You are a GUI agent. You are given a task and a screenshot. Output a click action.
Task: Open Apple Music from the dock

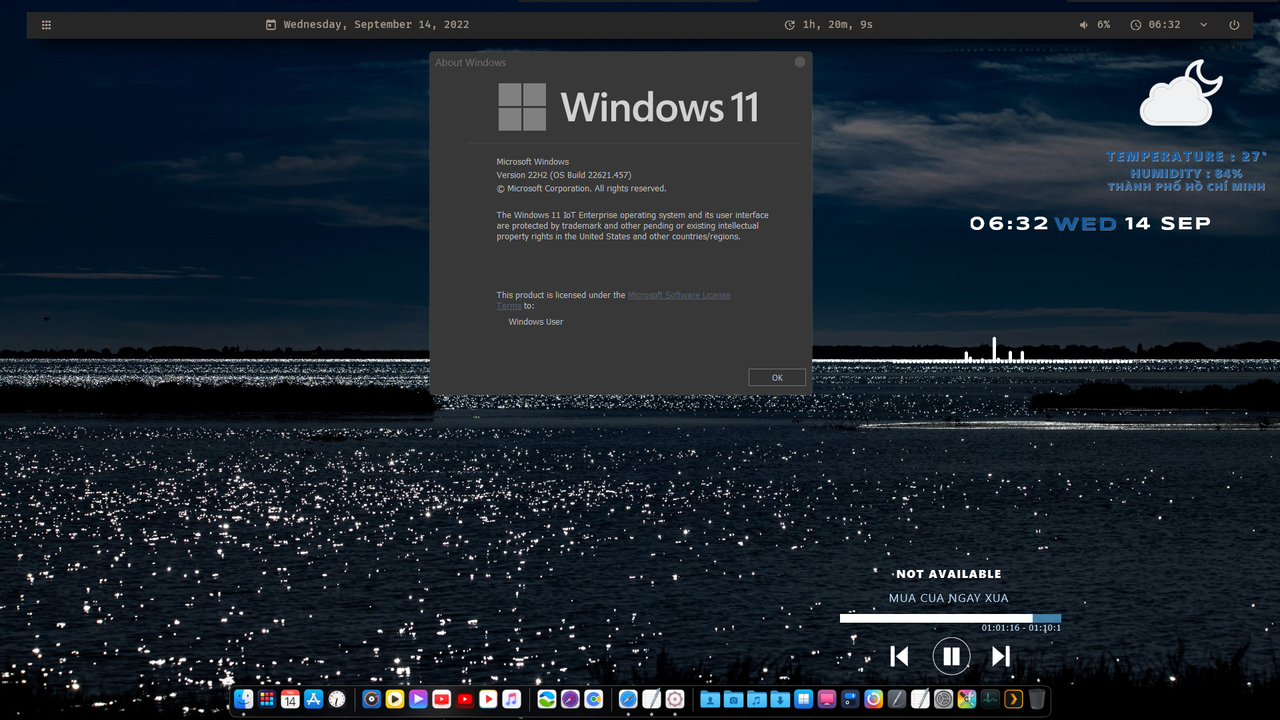(x=511, y=699)
